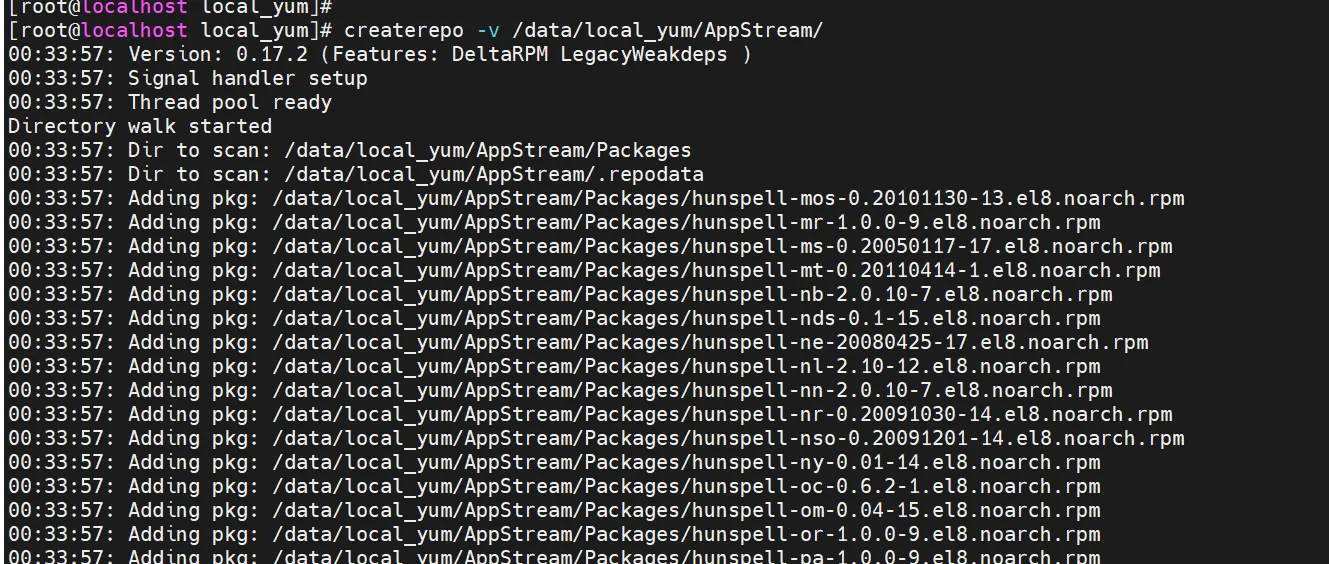This screenshot has height=564, width=1329.
Task: Click the Signal handler setup line
Action: tap(247, 78)
